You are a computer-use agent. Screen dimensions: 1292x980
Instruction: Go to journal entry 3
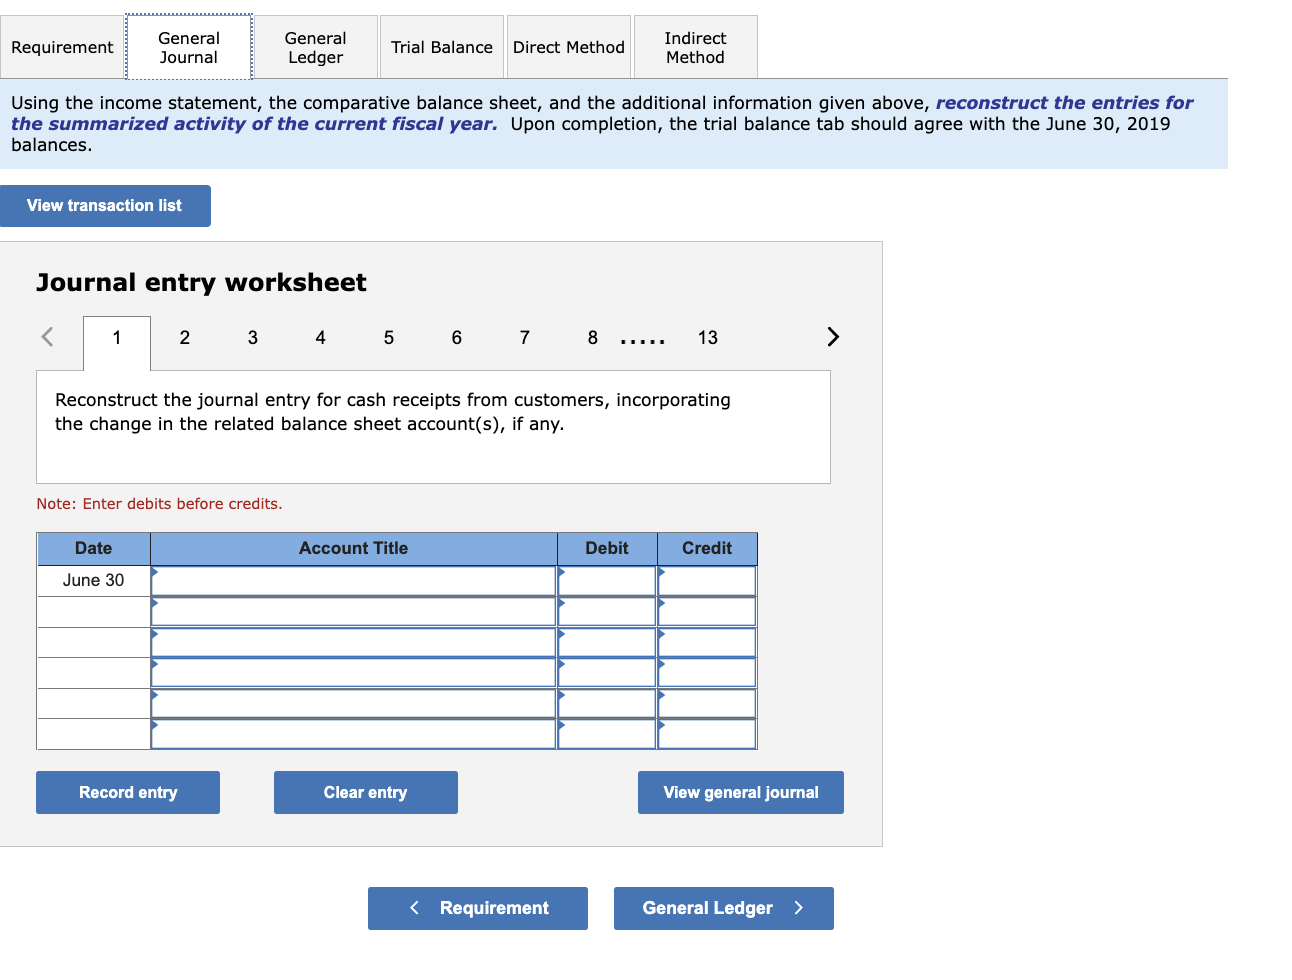click(253, 338)
